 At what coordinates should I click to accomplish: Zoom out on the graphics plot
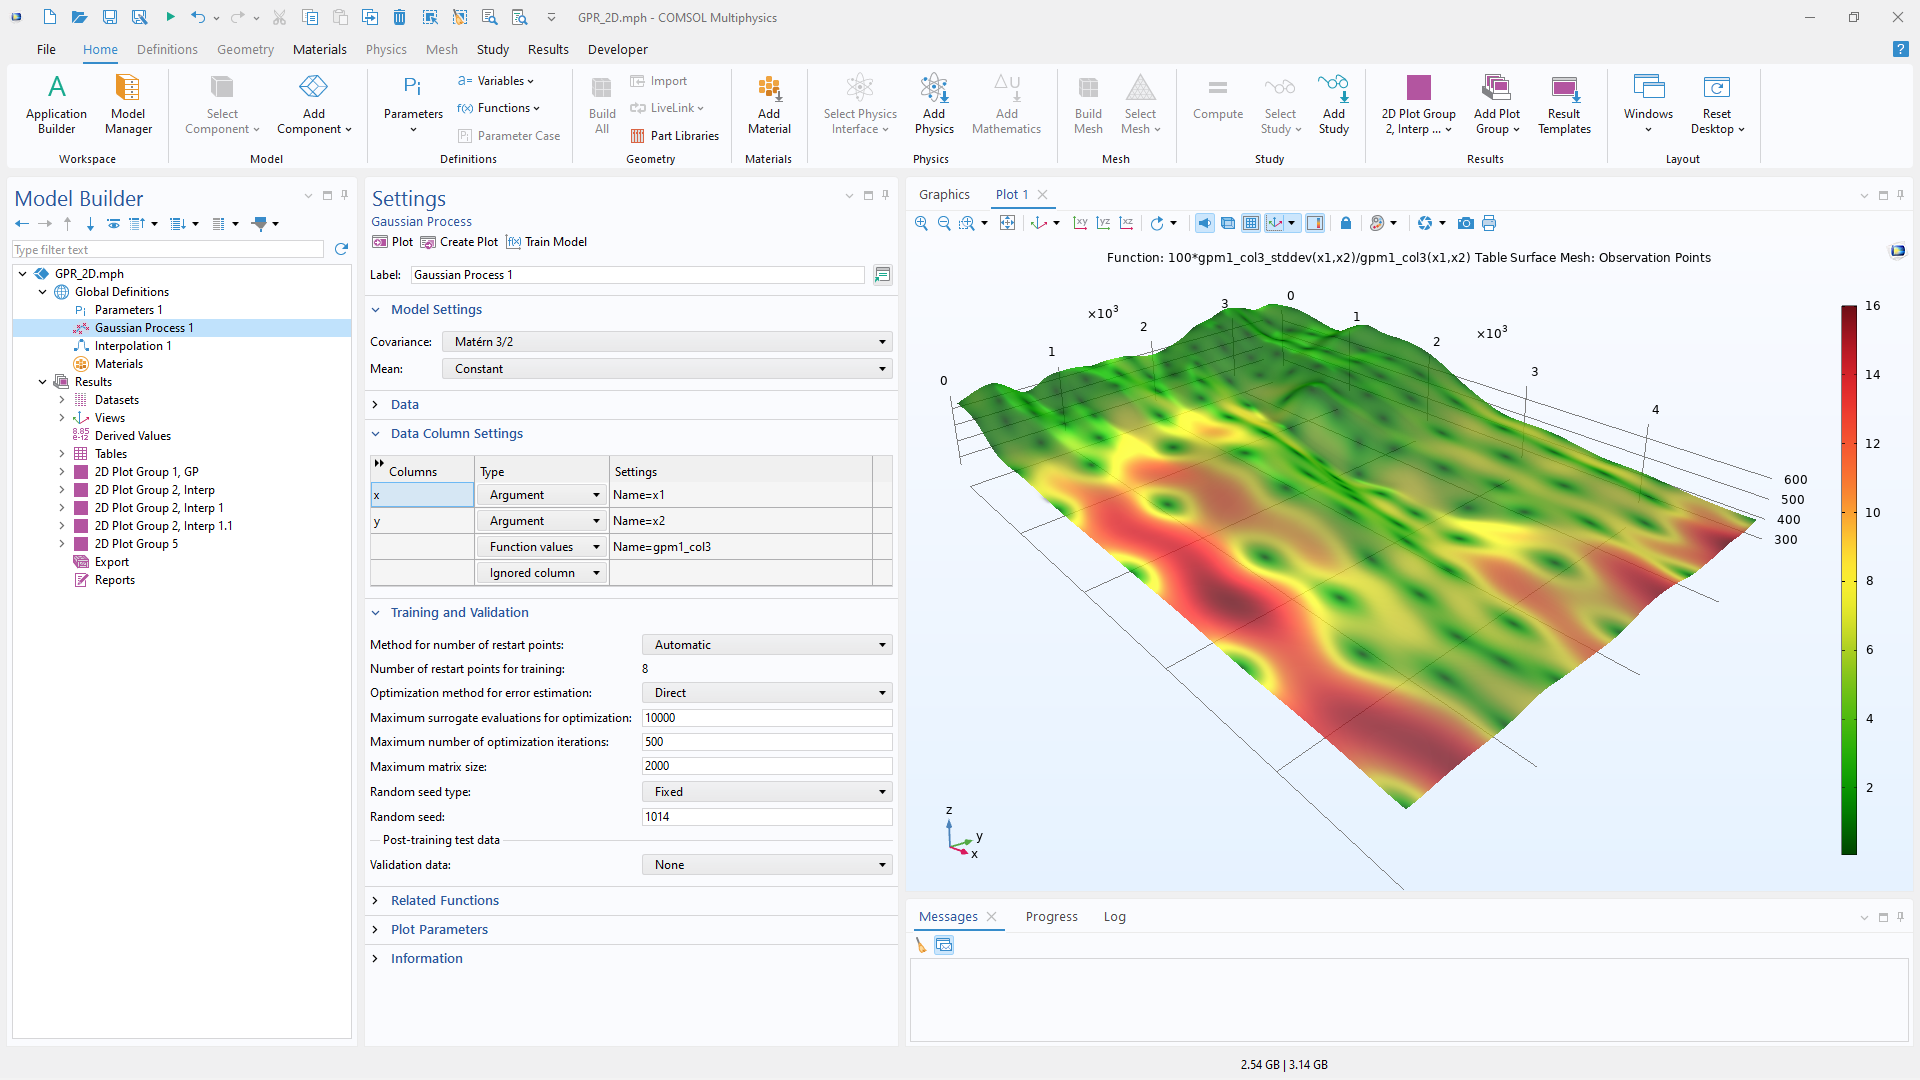[944, 223]
